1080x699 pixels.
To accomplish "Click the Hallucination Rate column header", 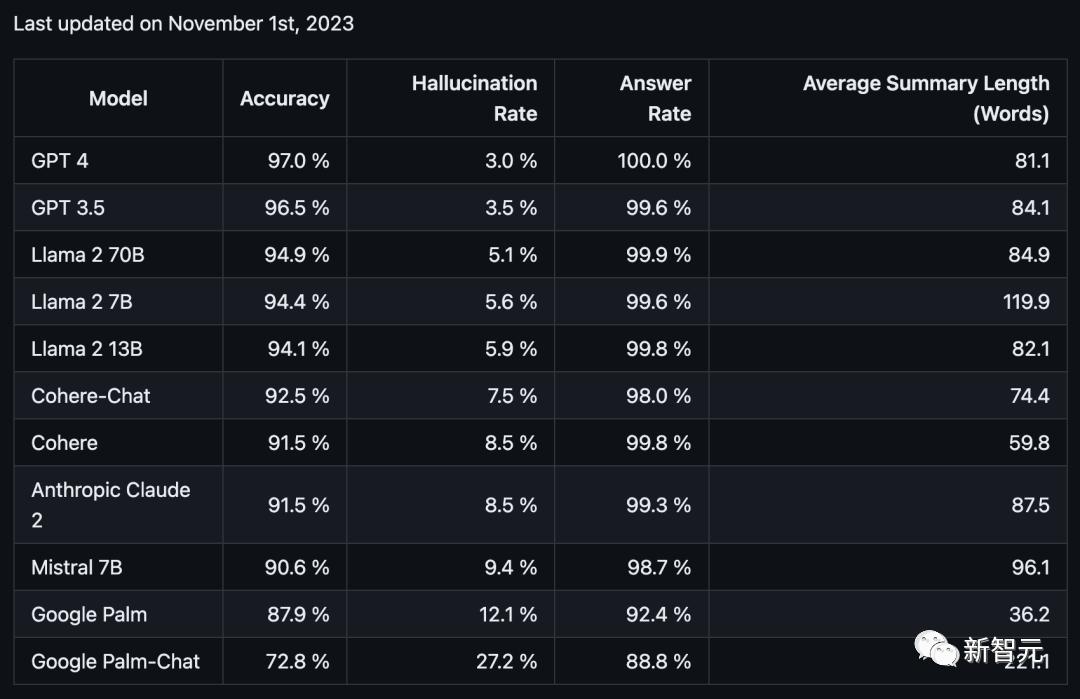I will [474, 98].
